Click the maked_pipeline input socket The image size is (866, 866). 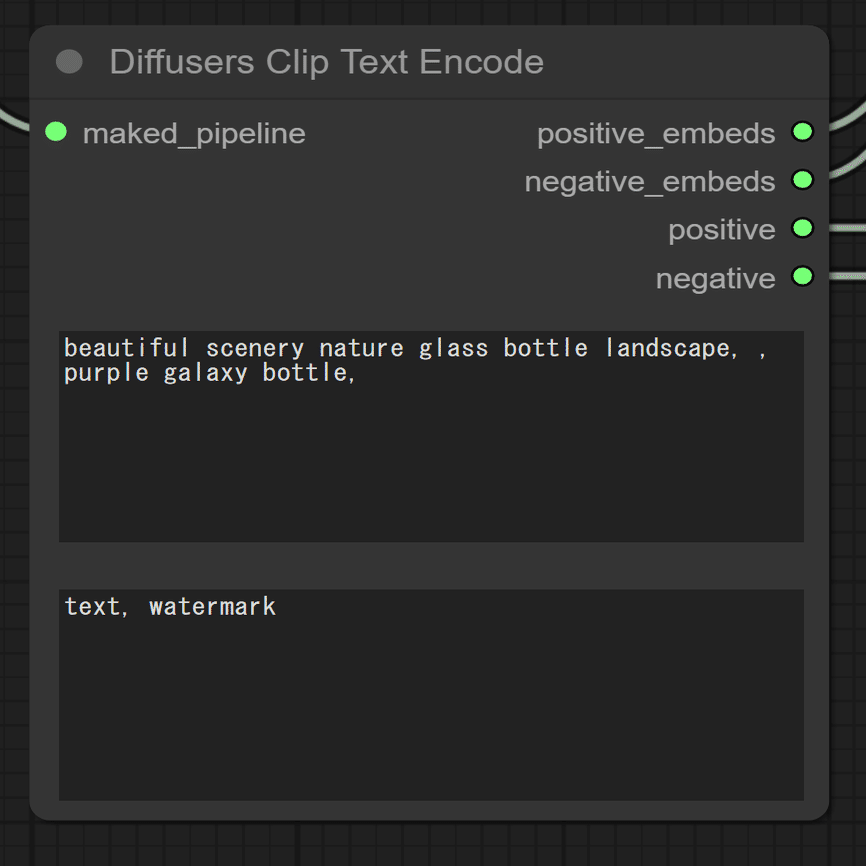(x=56, y=132)
